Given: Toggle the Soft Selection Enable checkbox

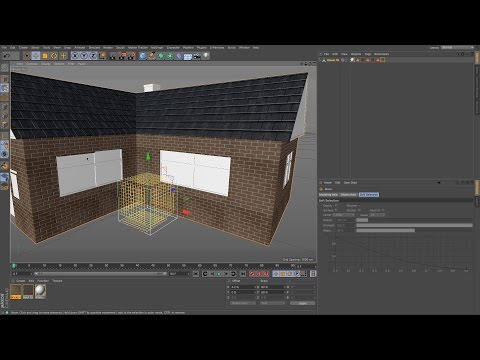Looking at the screenshot, I should click(x=336, y=206).
